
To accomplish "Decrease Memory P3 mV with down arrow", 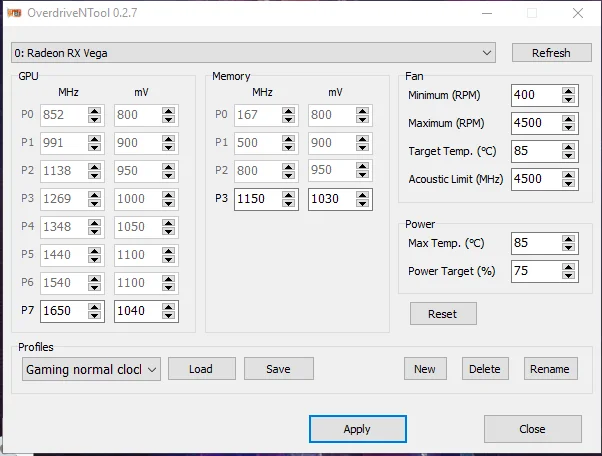I will (362, 204).
